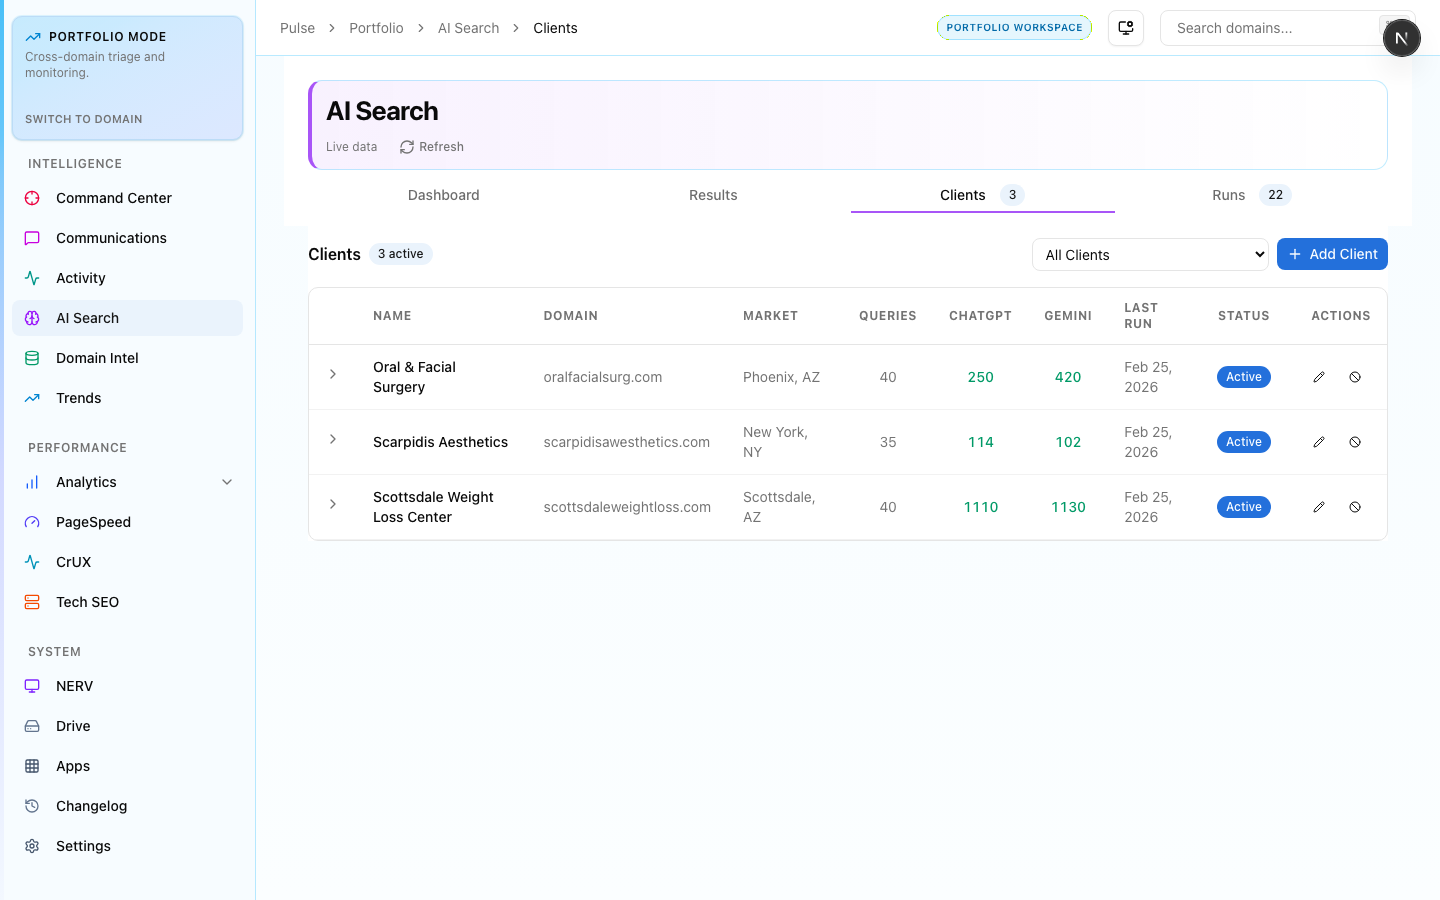Viewport: 1440px width, 900px height.
Task: Open the user avatar menu
Action: click(x=1401, y=38)
